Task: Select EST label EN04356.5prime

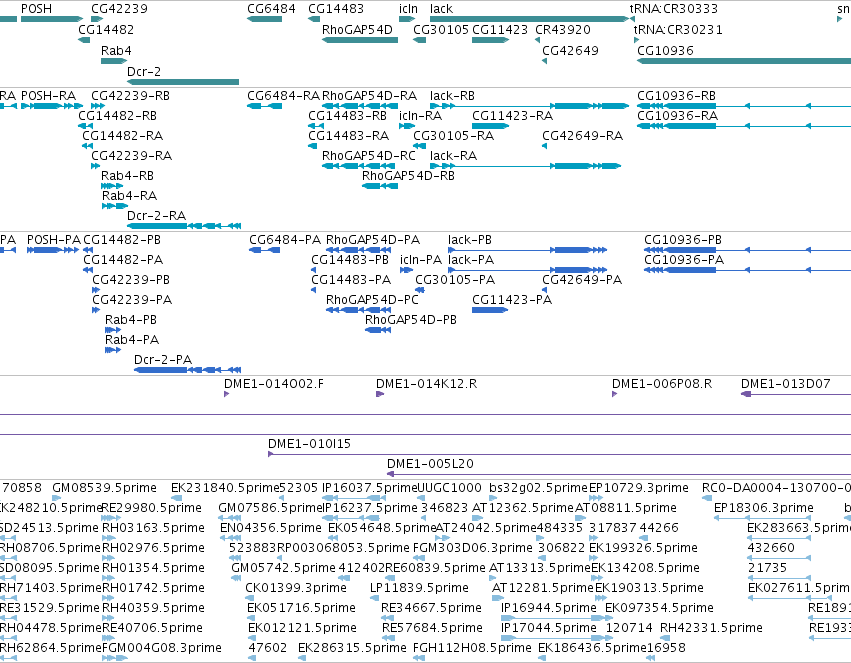Action: click(x=271, y=528)
